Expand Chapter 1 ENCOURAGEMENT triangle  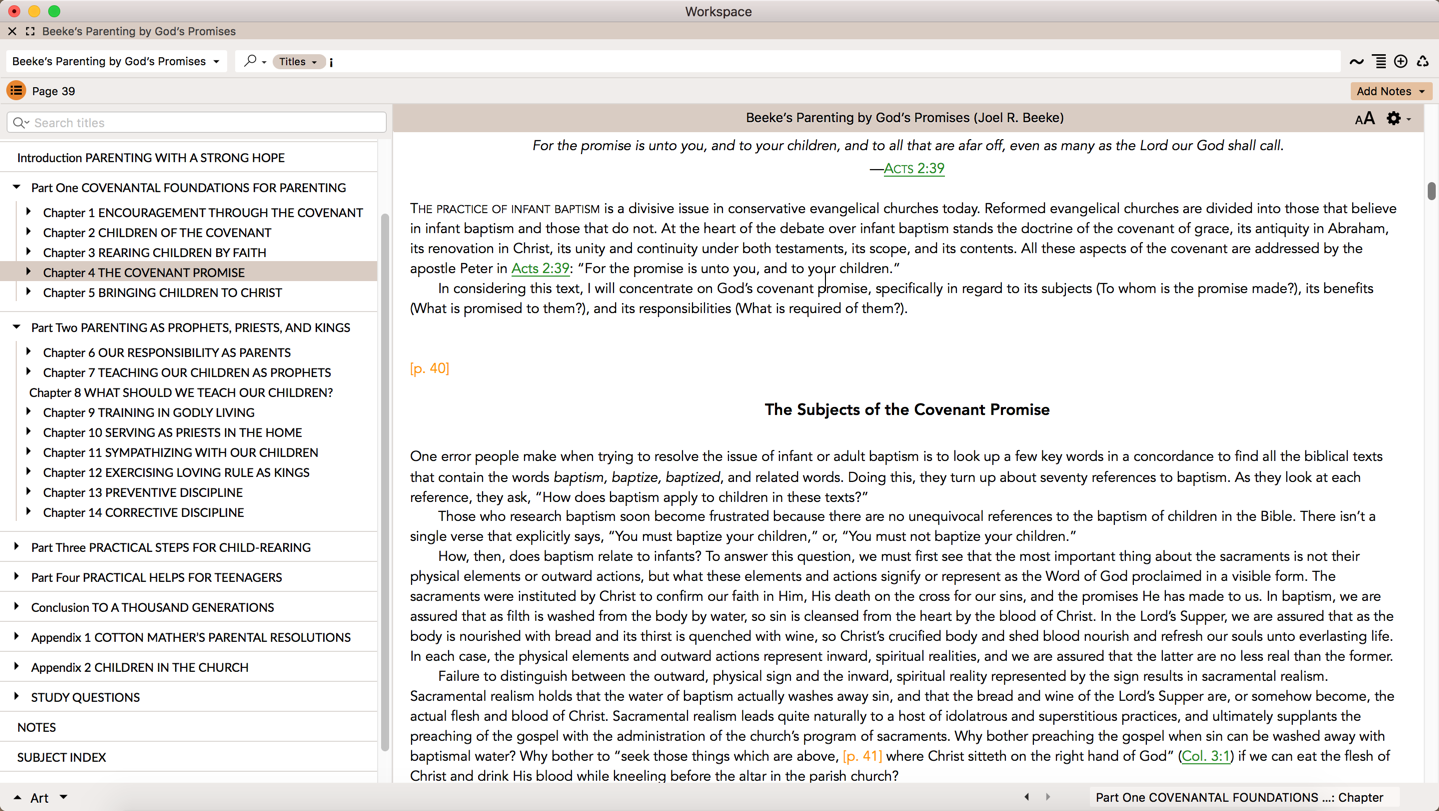pyautogui.click(x=29, y=212)
